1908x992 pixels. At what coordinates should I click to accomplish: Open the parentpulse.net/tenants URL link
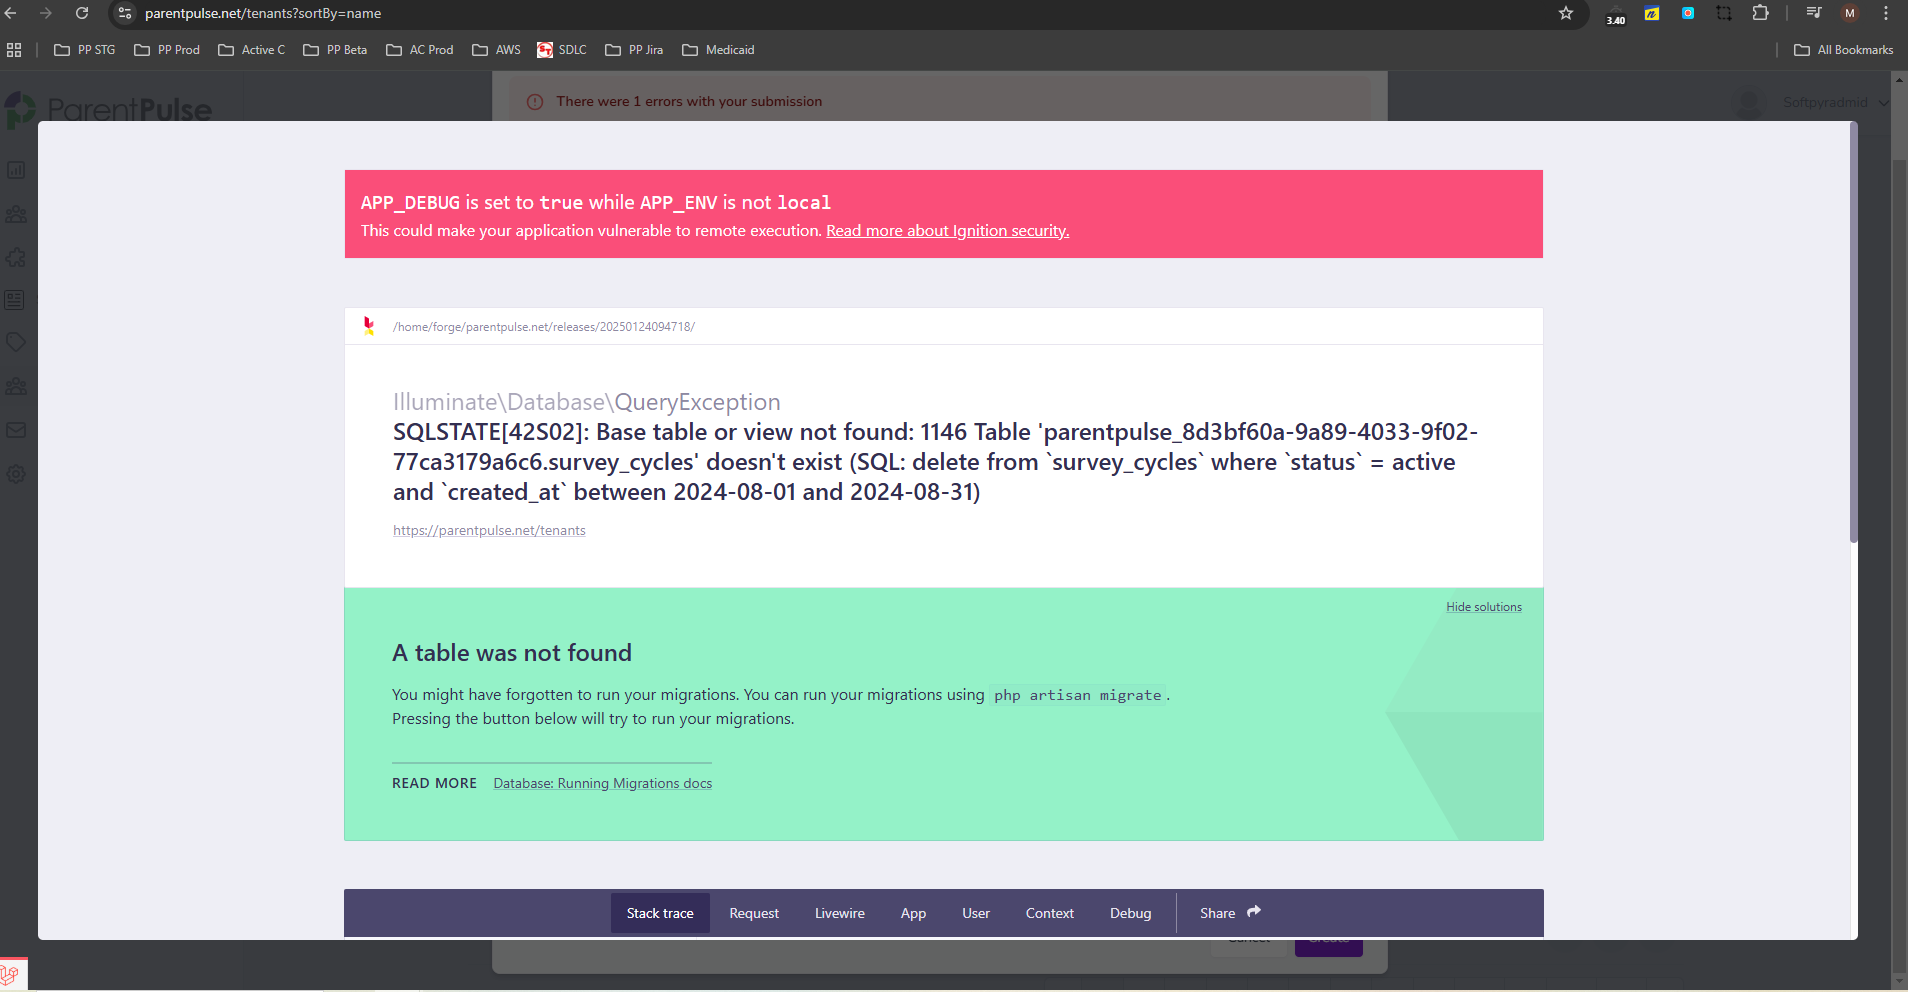[489, 531]
